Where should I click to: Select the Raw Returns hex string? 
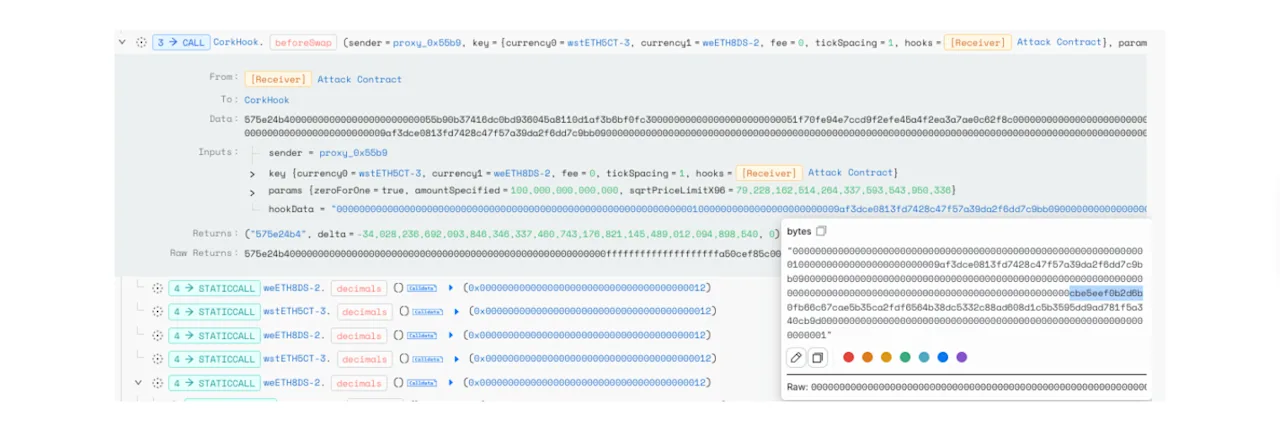(x=512, y=254)
